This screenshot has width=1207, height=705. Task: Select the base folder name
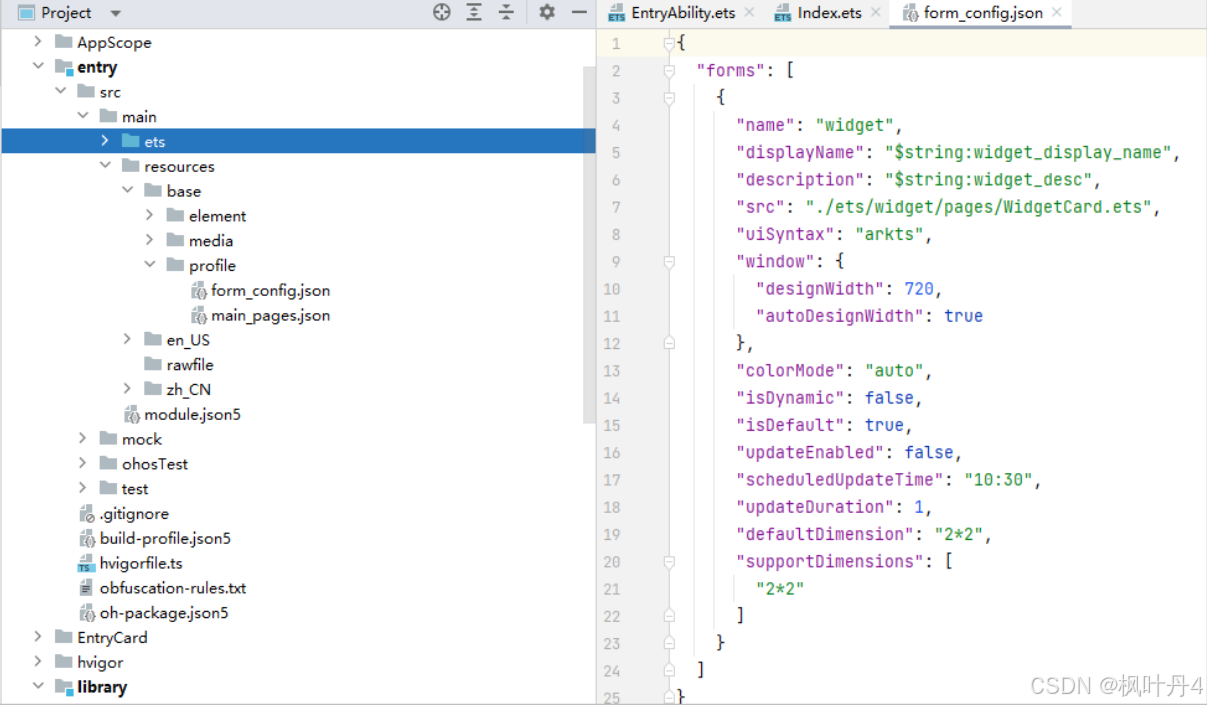184,192
